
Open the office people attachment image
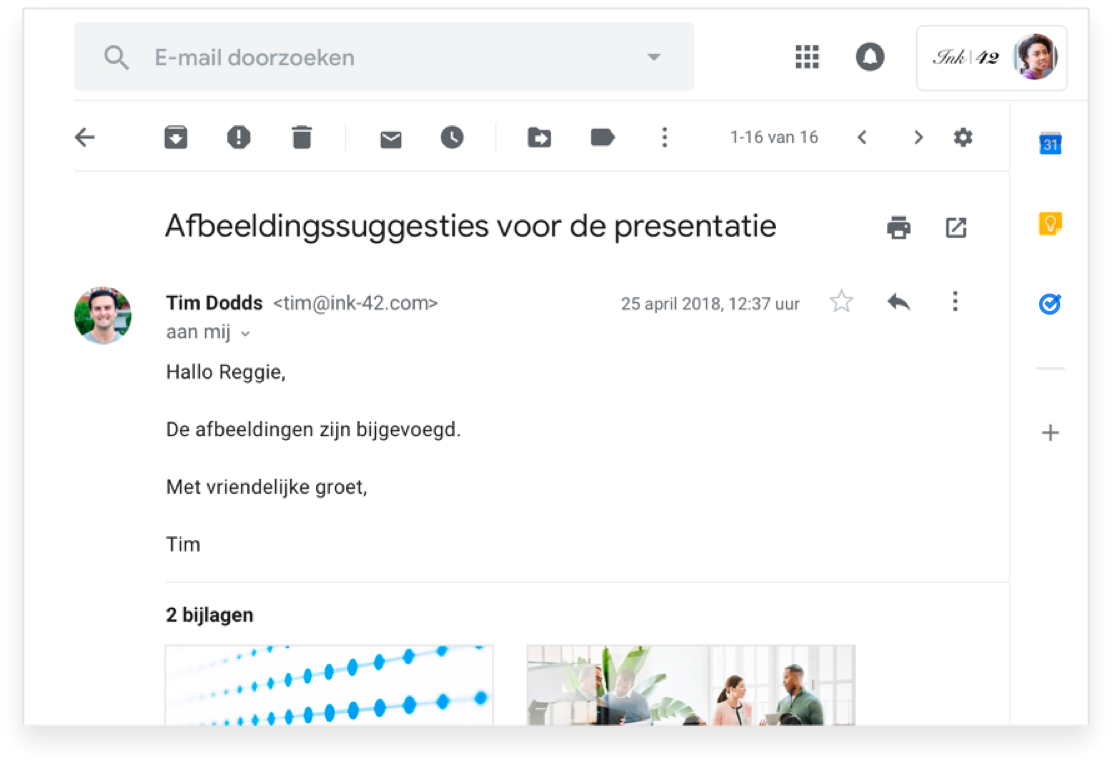[x=691, y=685]
